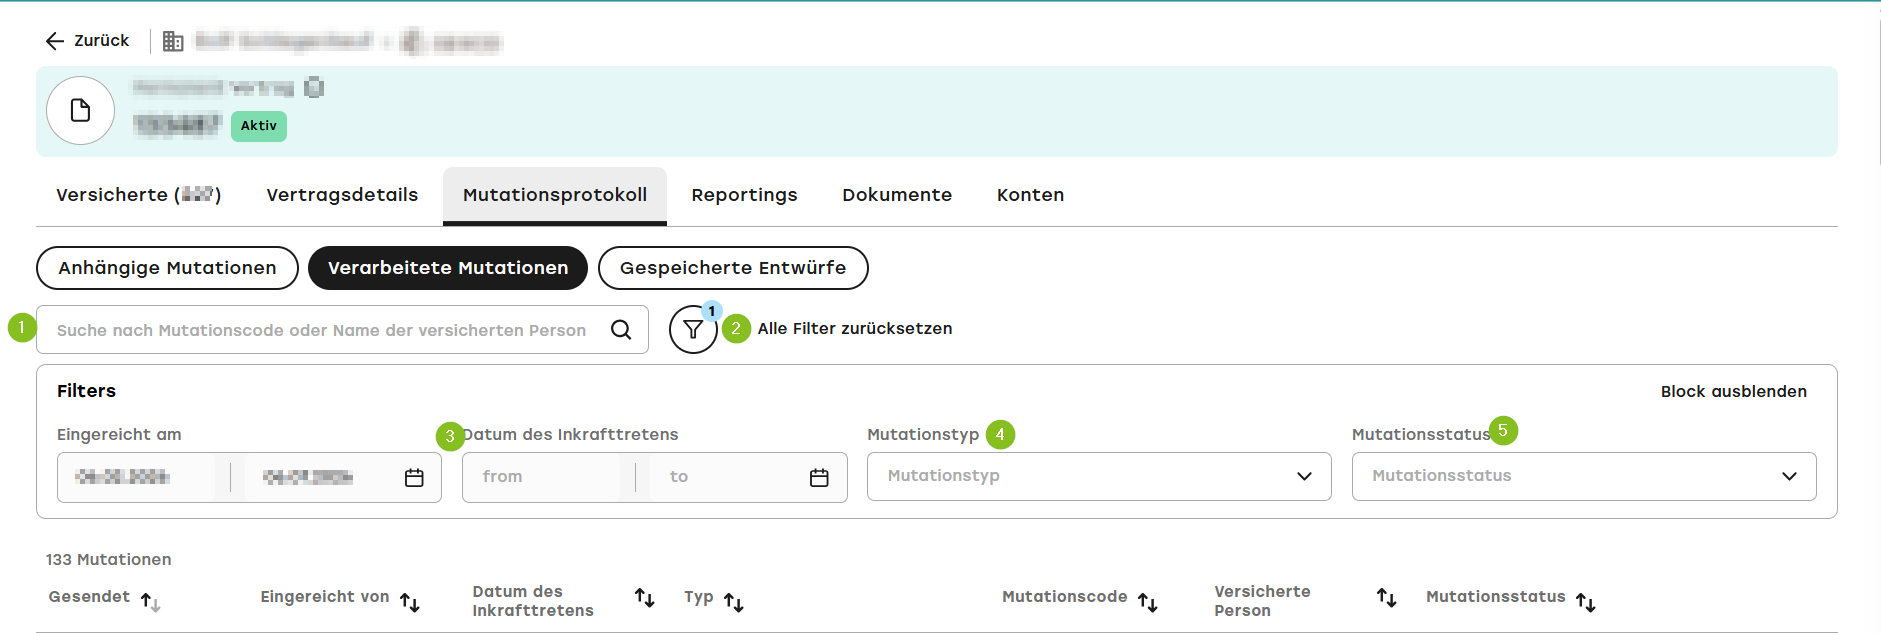Click the search magnifier icon
Viewport: 1881px width, 633px height.
click(x=621, y=330)
